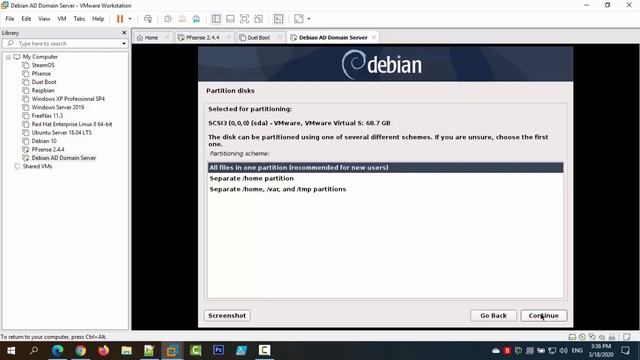
Task: Open Firefox from the taskbar
Action: [x=103, y=351]
